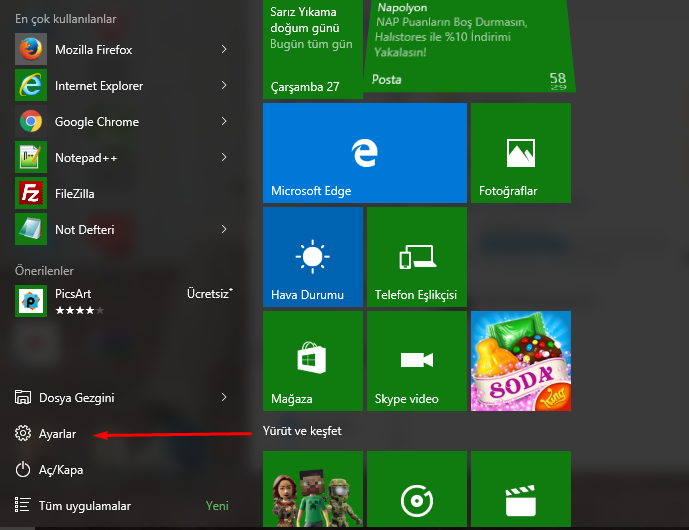Click the Önerilenler heading
Viewport: 689px width, 530px height.
tap(44, 271)
